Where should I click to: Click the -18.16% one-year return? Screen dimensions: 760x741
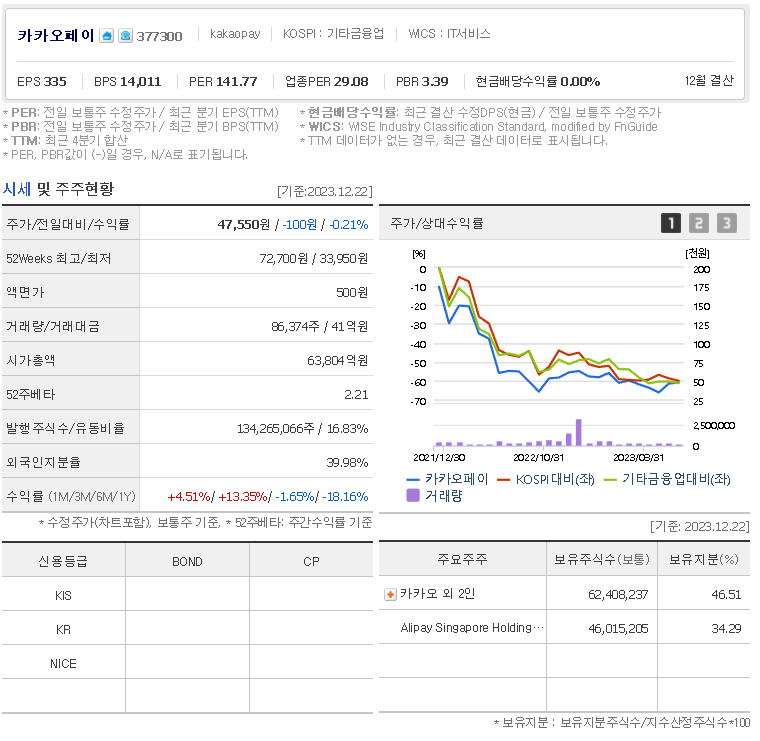(345, 497)
